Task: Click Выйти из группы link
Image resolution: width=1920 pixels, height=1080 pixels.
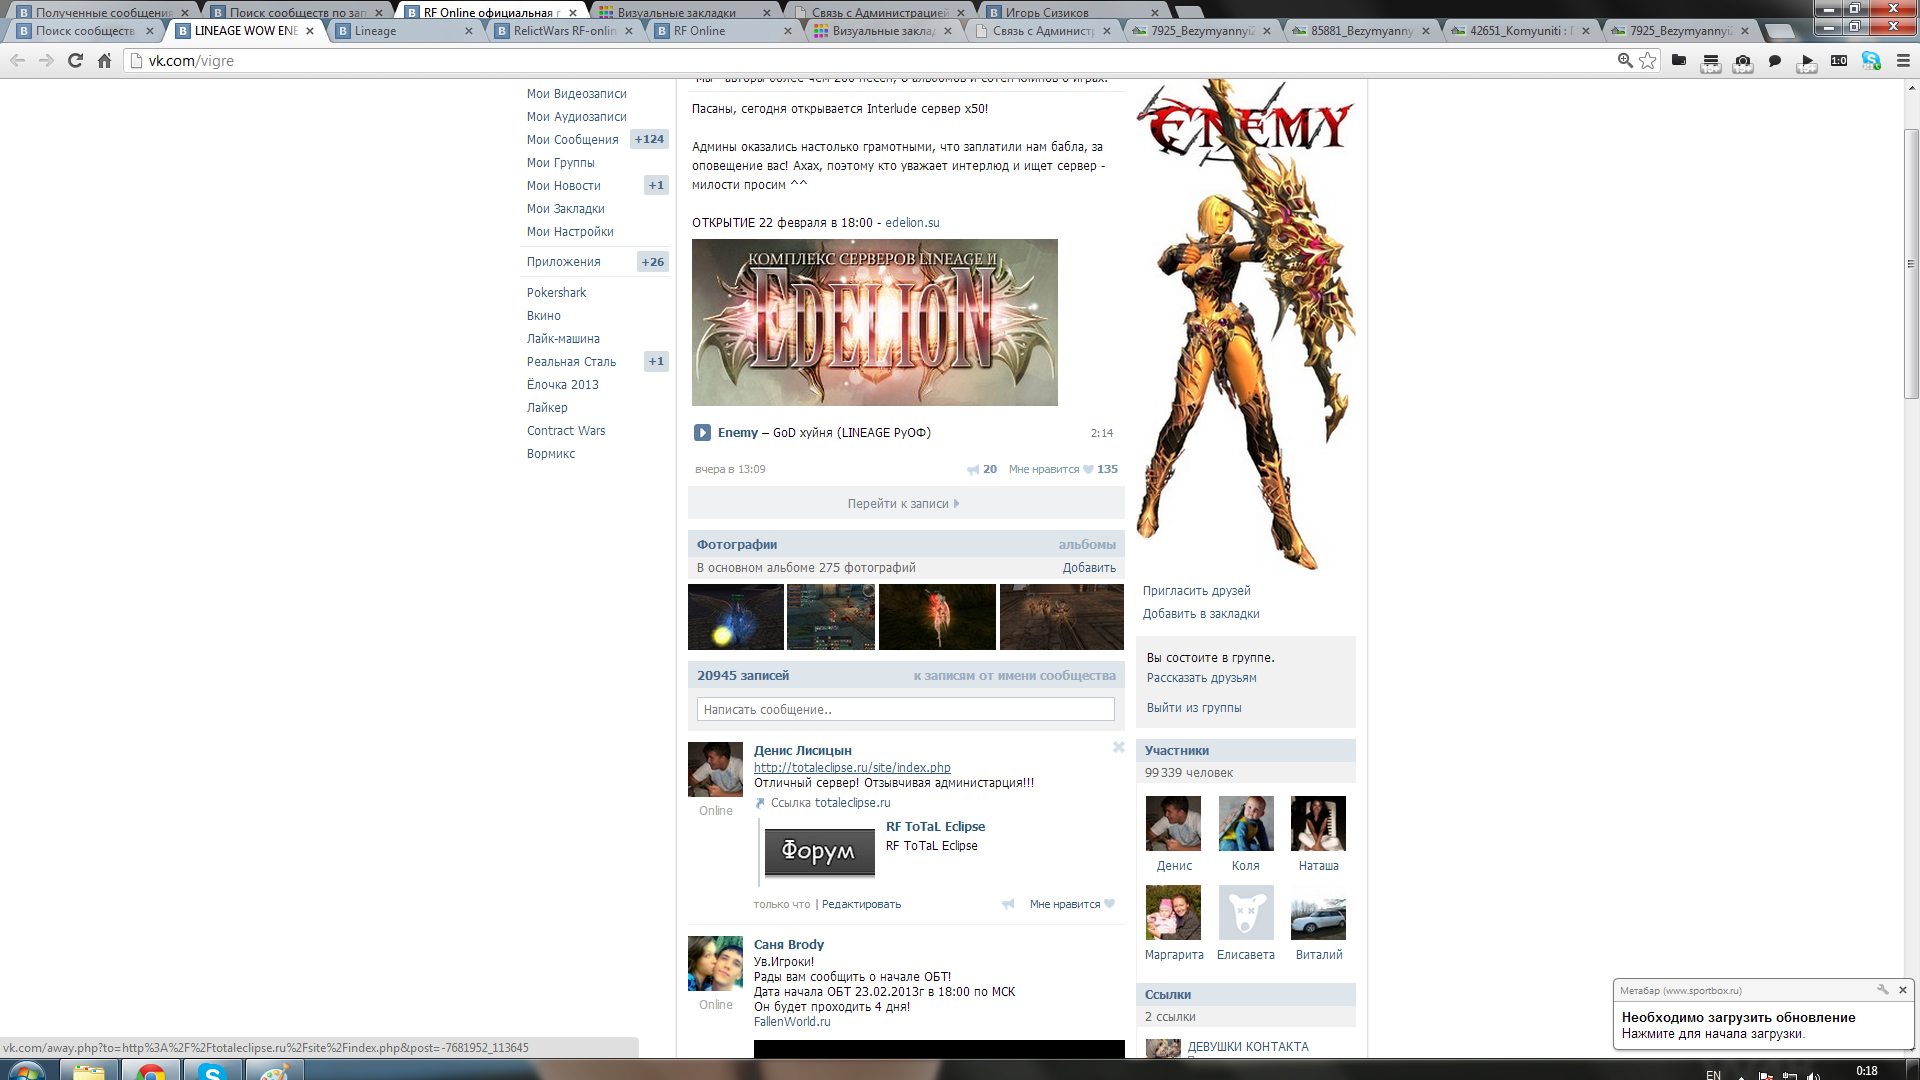Action: [x=1194, y=708]
